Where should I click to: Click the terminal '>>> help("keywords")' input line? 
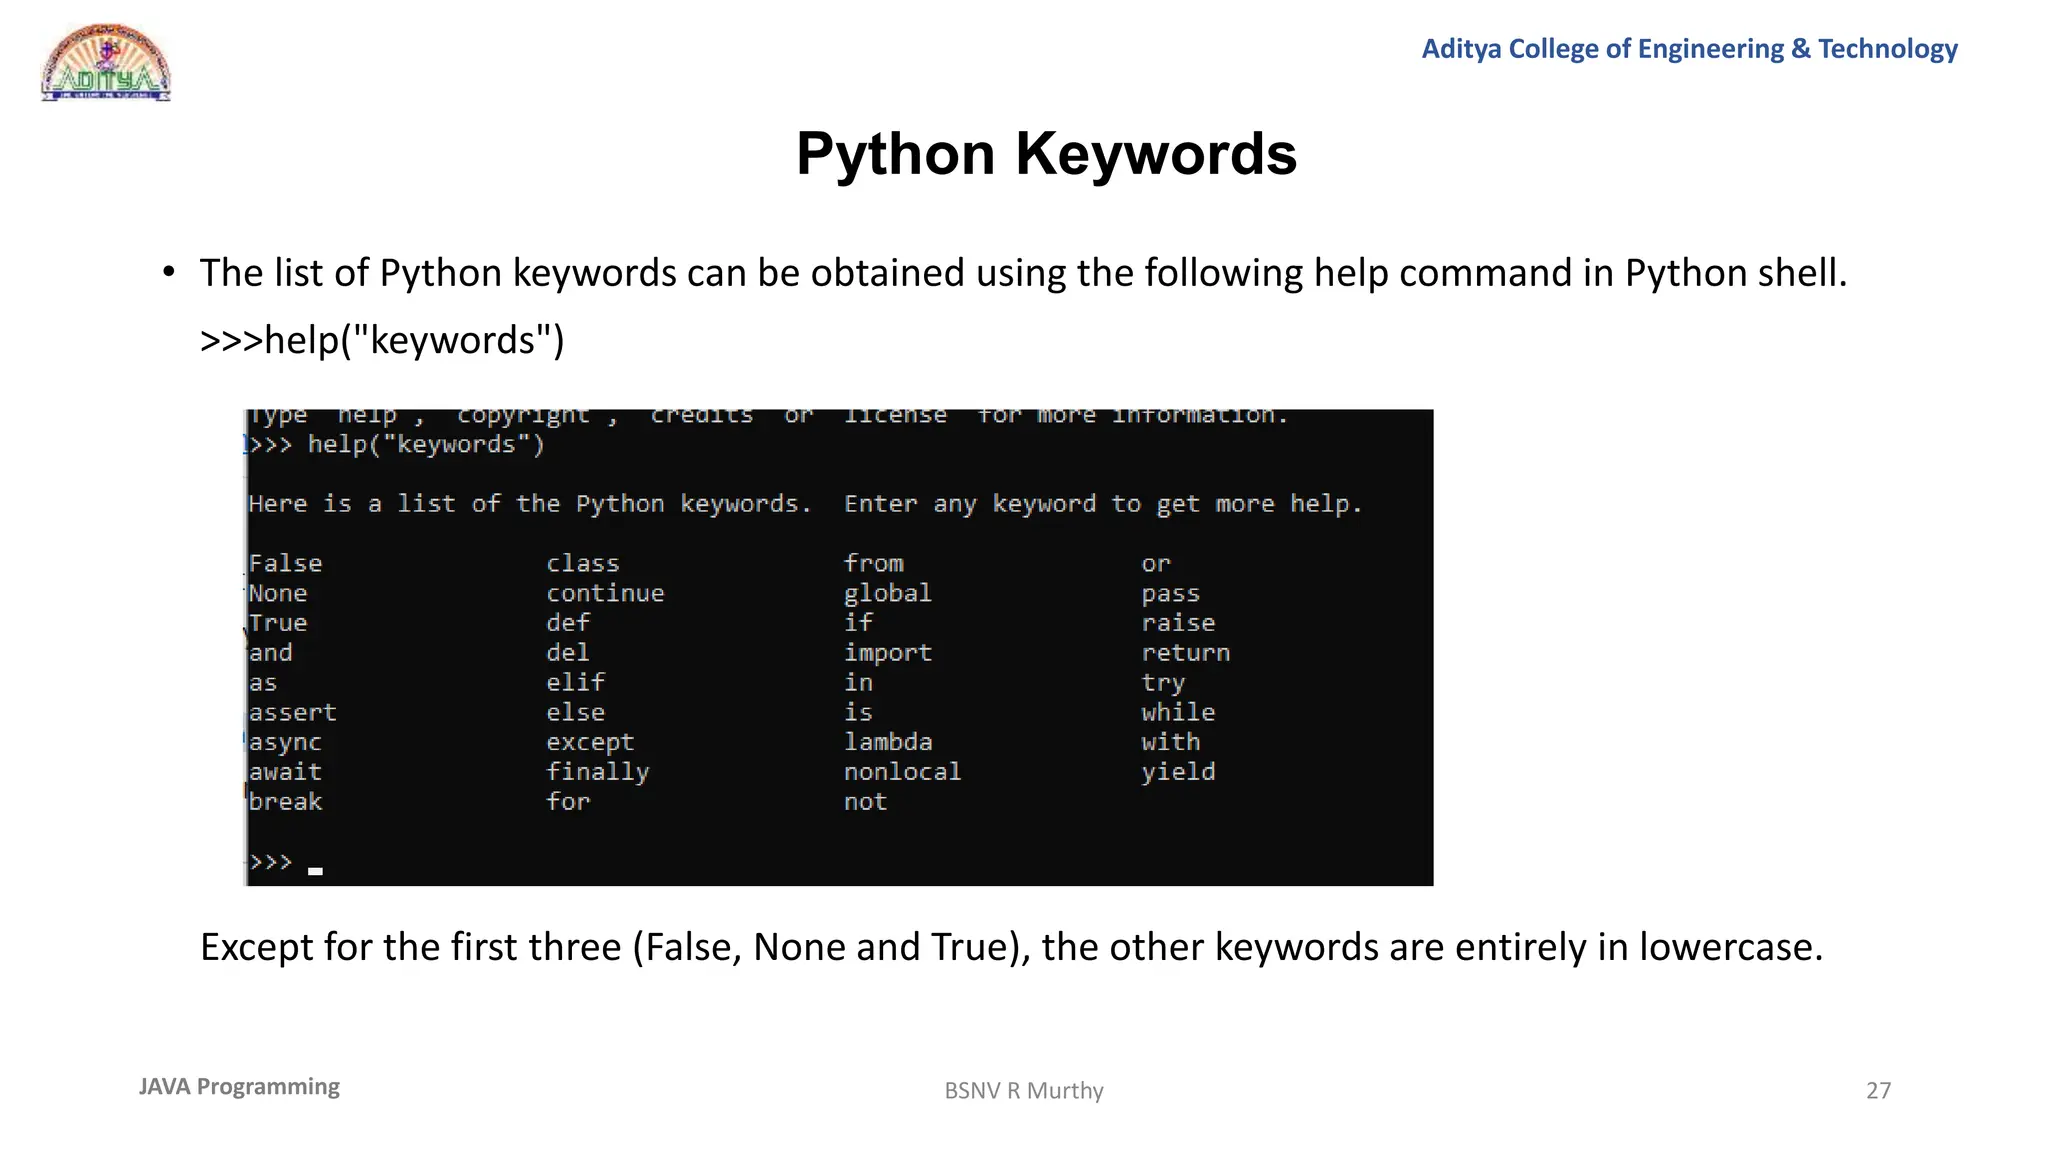coord(396,445)
